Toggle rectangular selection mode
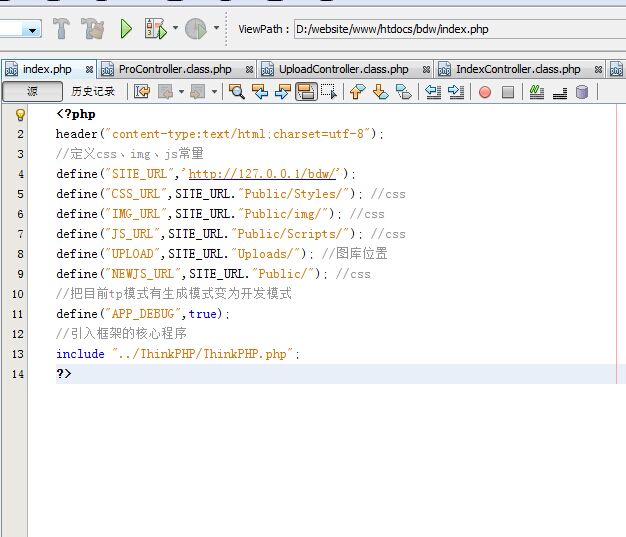626x537 pixels. [x=329, y=92]
